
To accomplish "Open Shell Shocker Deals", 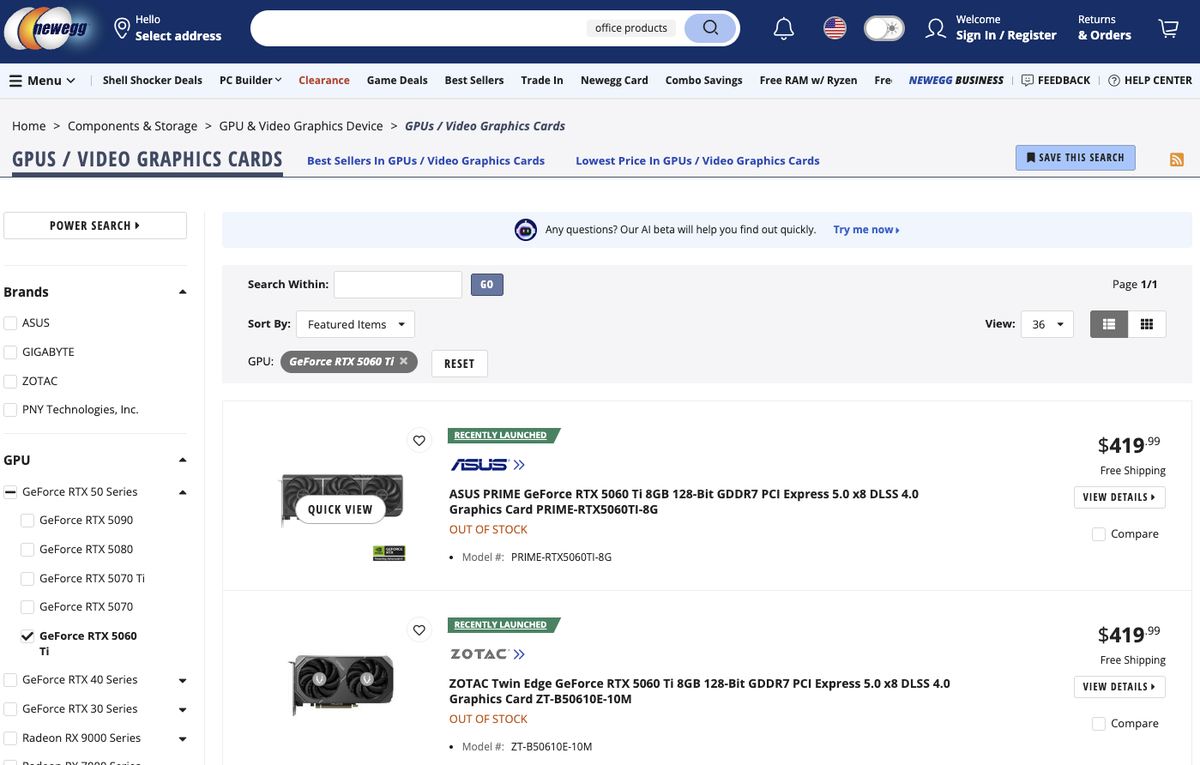I will coord(152,80).
